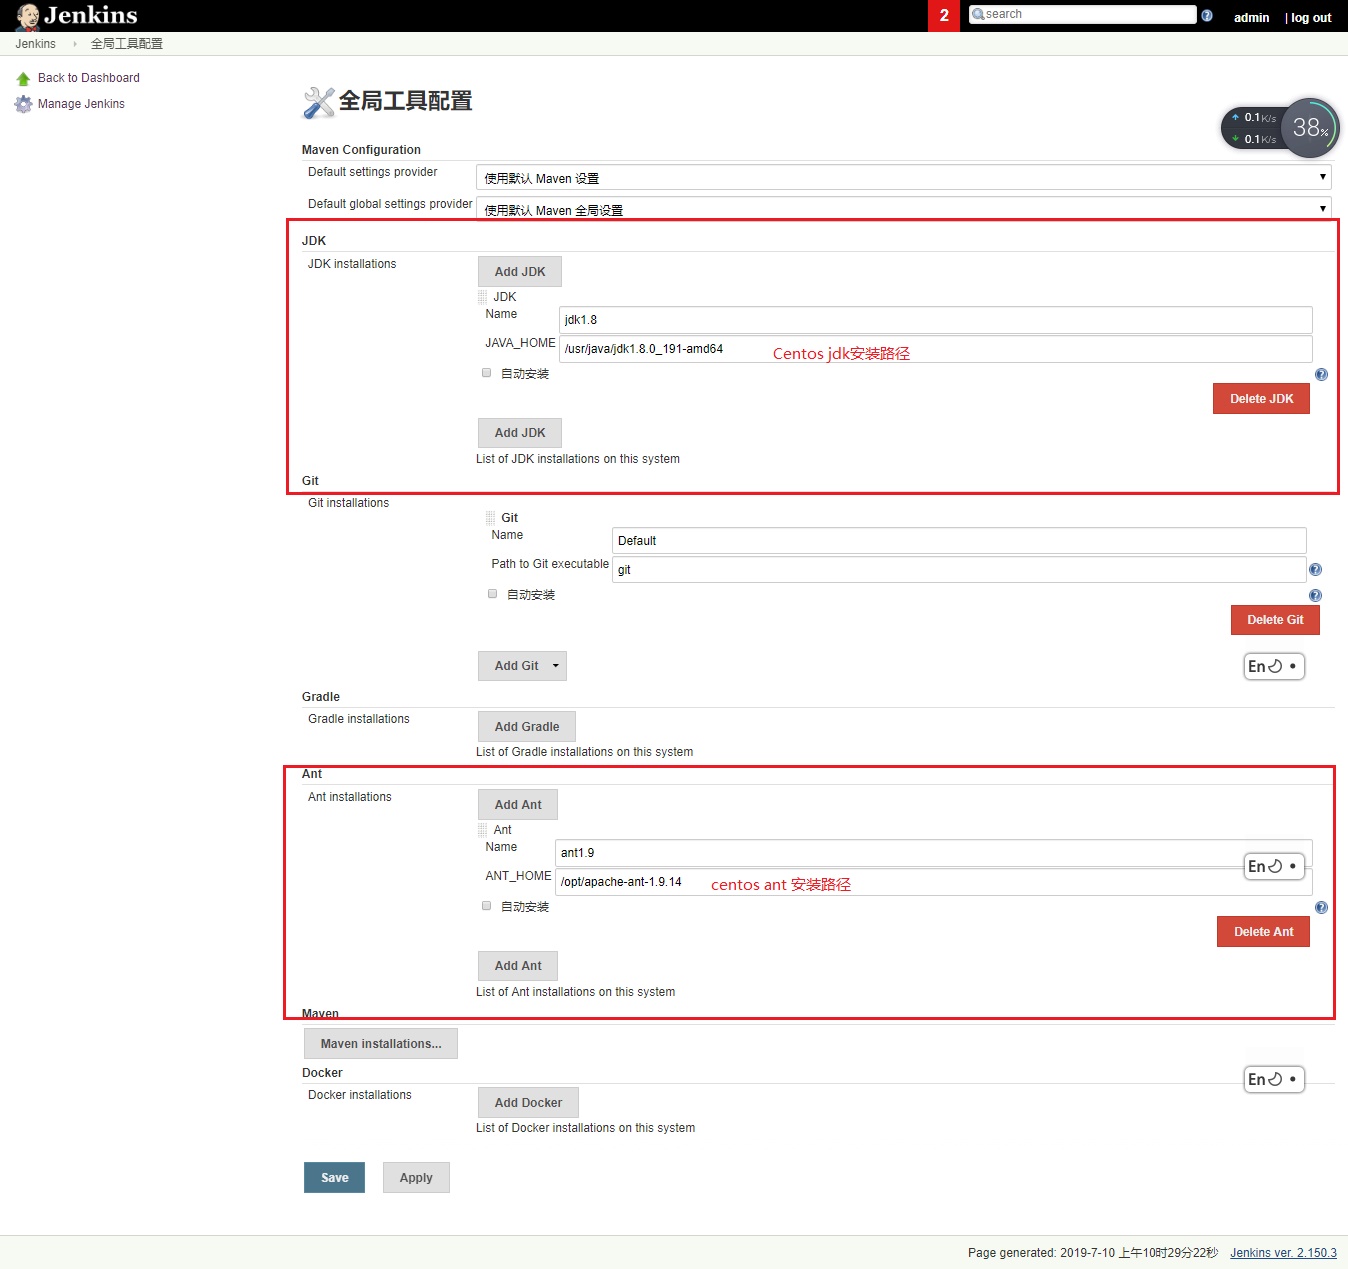Click the Ant Name field containing ant1.9

click(934, 853)
